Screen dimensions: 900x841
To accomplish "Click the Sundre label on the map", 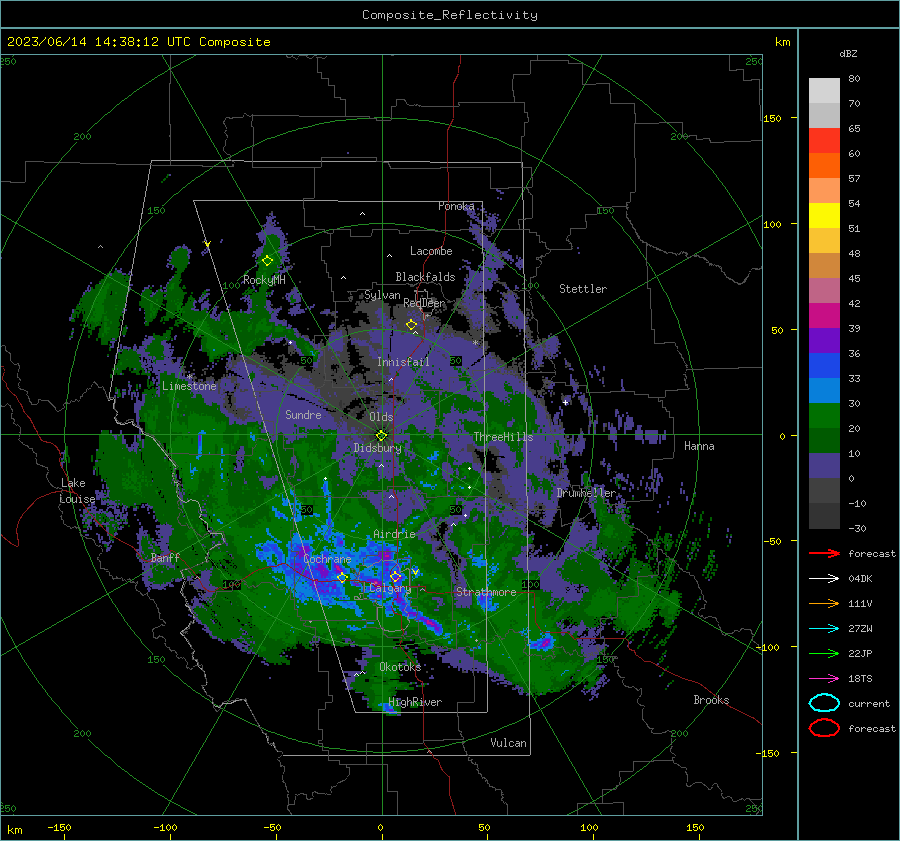I will click(x=303, y=414).
